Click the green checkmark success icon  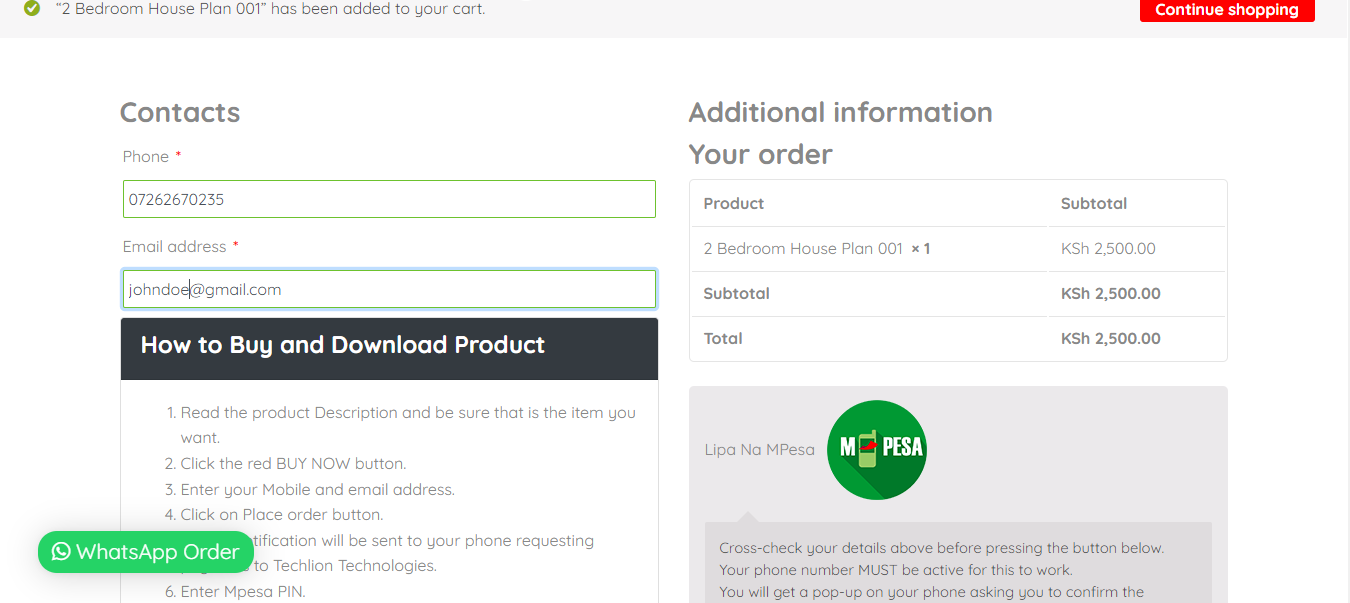coord(33,8)
